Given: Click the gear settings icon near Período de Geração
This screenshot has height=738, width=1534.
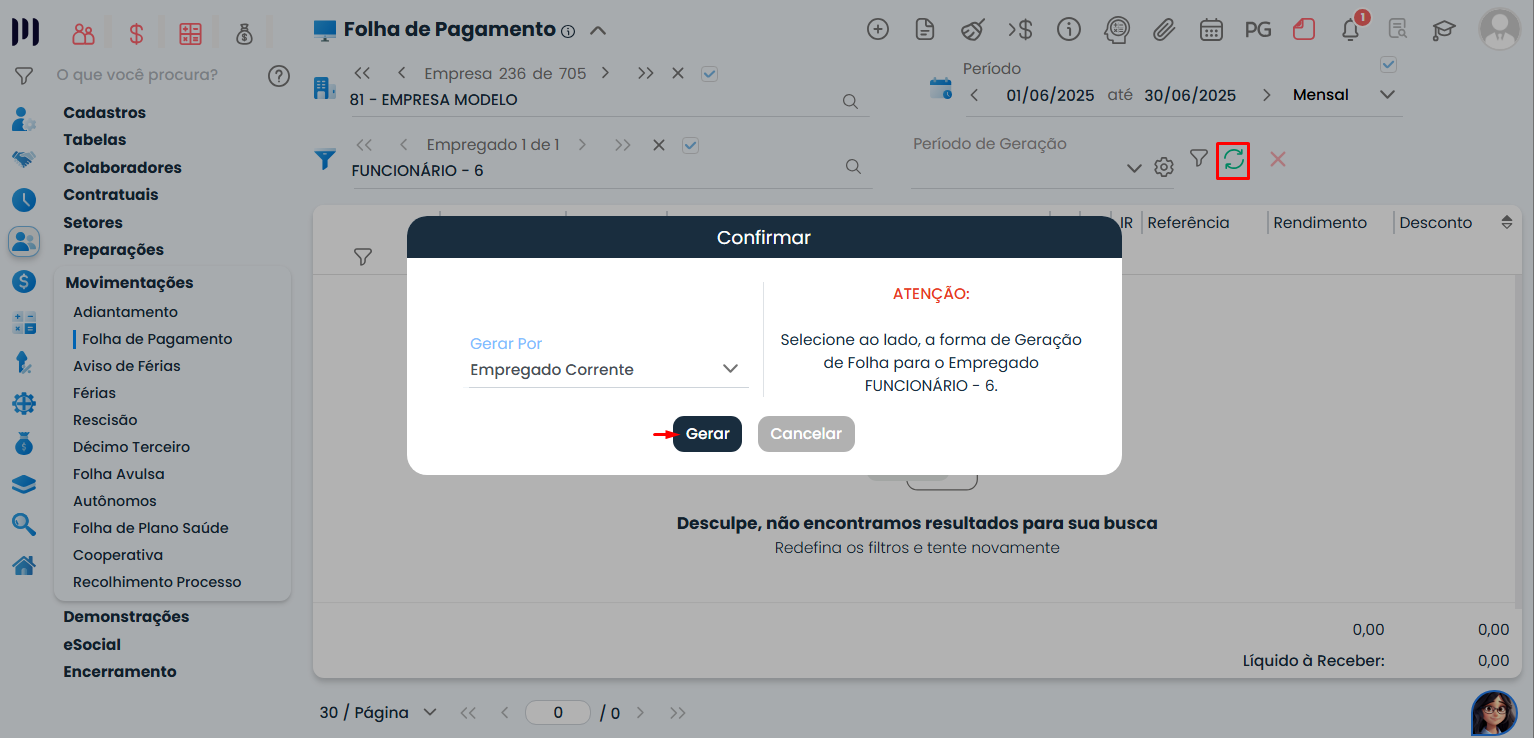Looking at the screenshot, I should point(1163,167).
